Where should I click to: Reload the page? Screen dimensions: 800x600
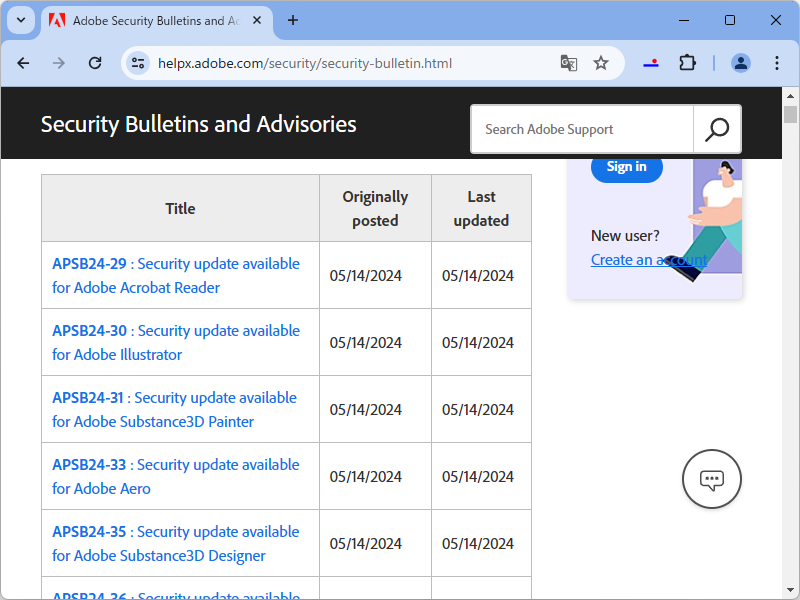(95, 63)
